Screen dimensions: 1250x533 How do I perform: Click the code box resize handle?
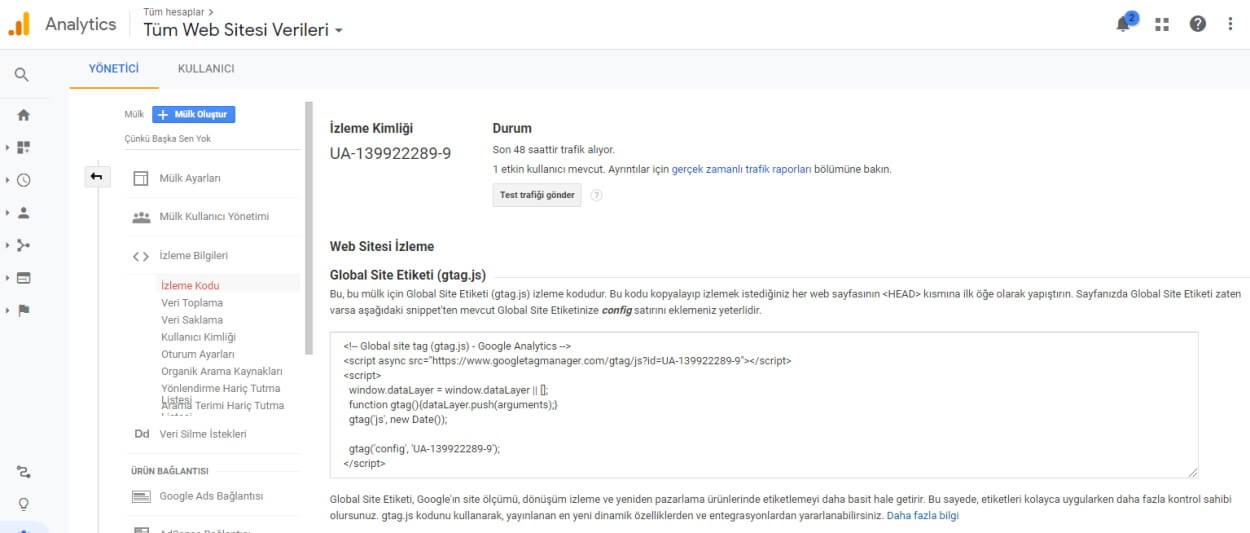tap(1192, 471)
